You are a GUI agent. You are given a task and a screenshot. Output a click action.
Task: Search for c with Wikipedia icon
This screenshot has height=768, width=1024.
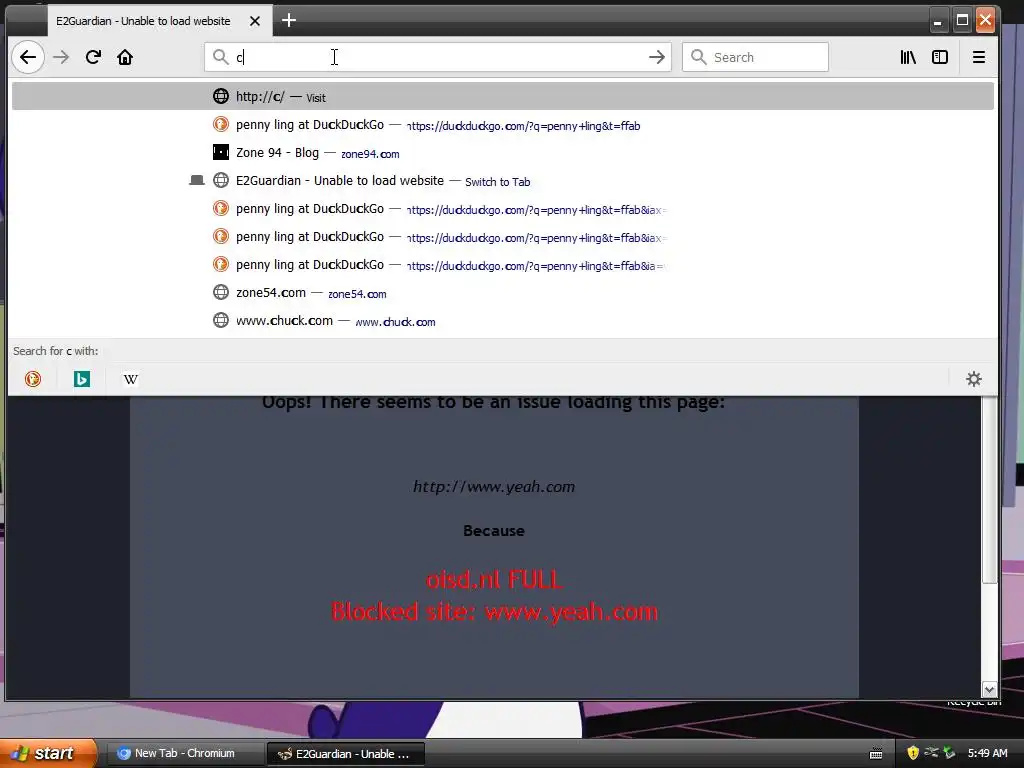131,379
